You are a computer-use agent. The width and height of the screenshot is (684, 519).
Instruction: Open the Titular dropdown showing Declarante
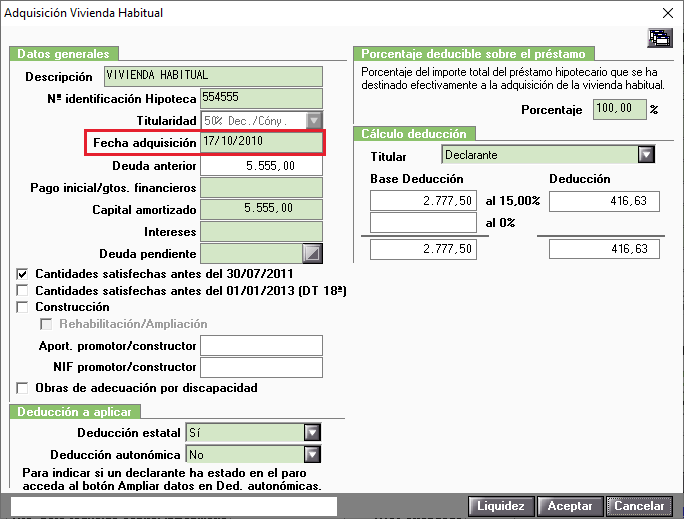point(646,155)
